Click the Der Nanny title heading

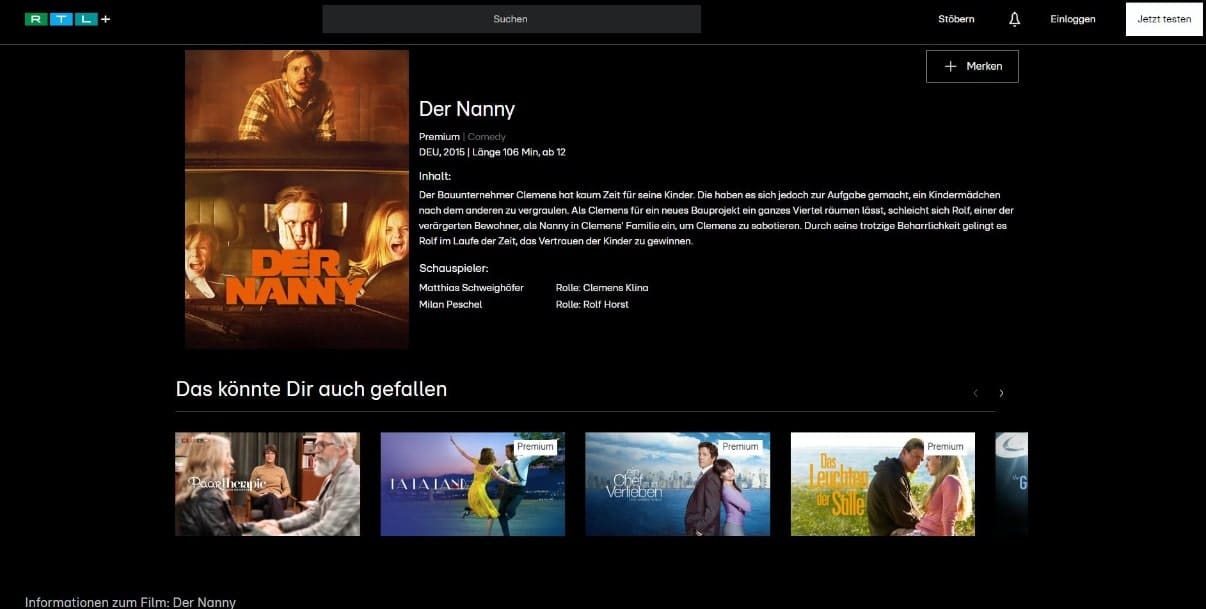pyautogui.click(x=467, y=109)
